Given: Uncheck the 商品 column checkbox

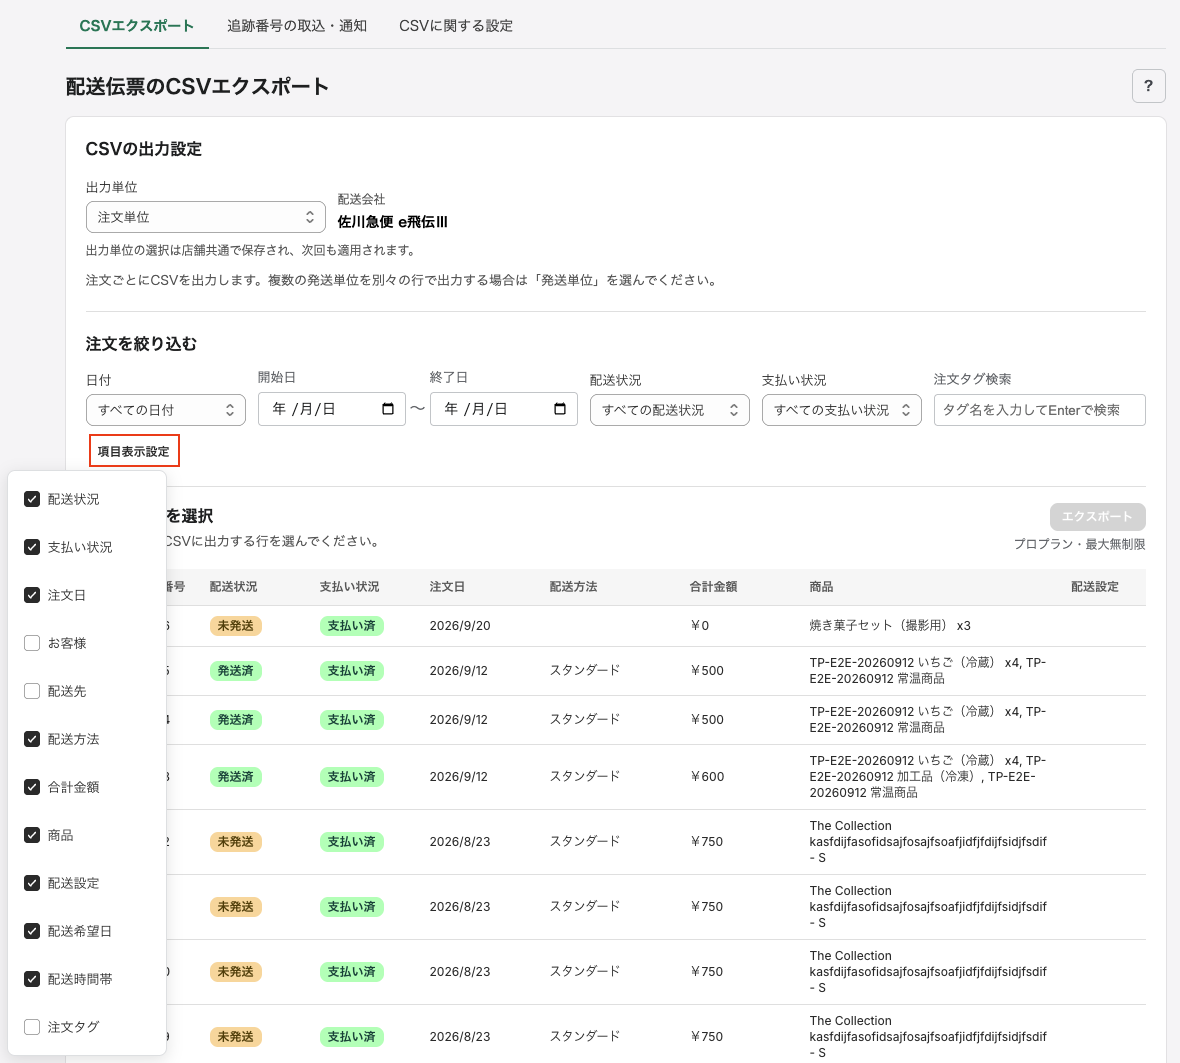Looking at the screenshot, I should click(32, 835).
